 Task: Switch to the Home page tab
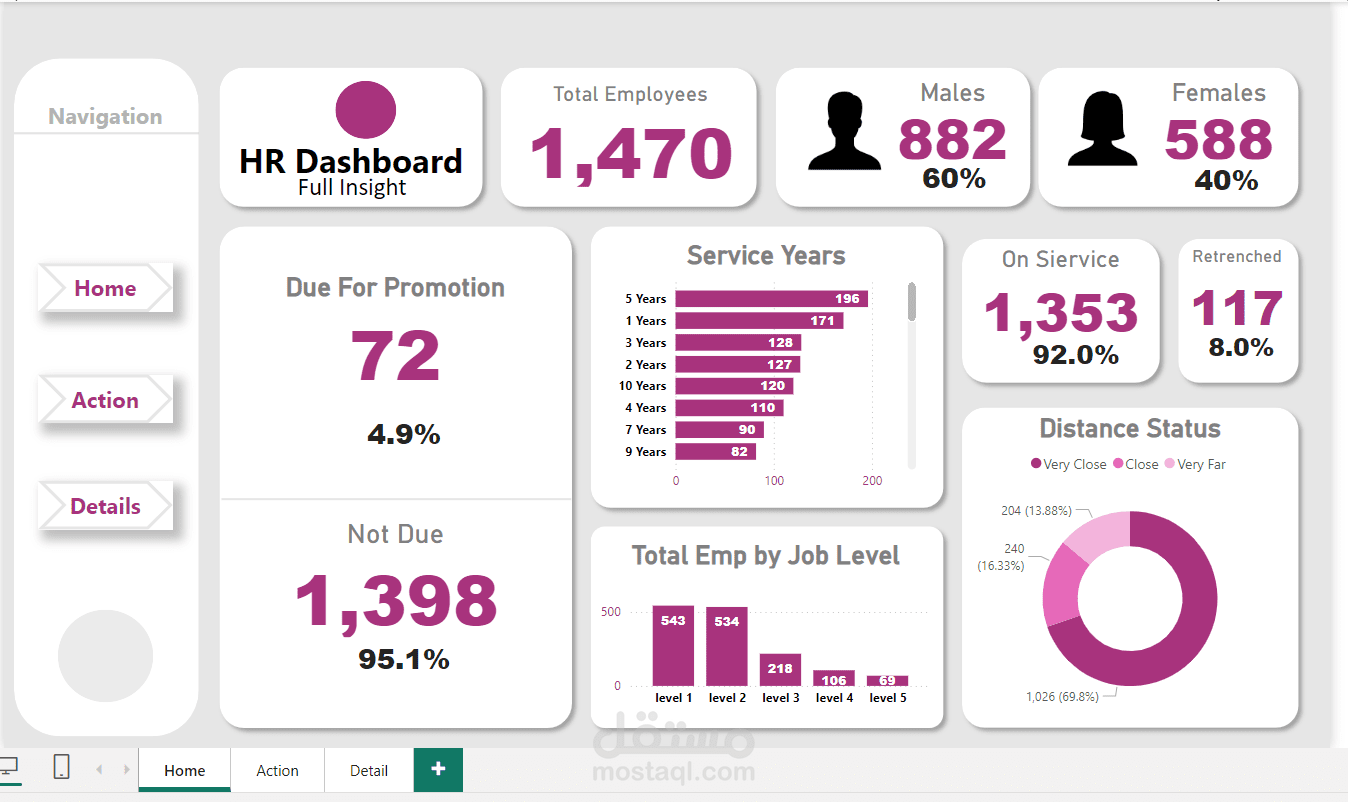point(185,770)
